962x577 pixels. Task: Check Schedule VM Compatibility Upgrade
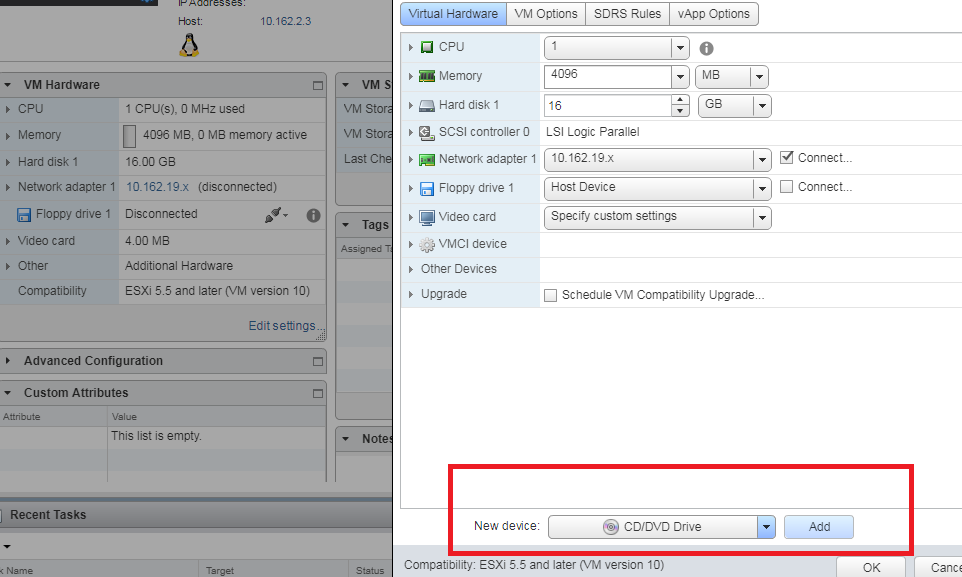click(550, 295)
